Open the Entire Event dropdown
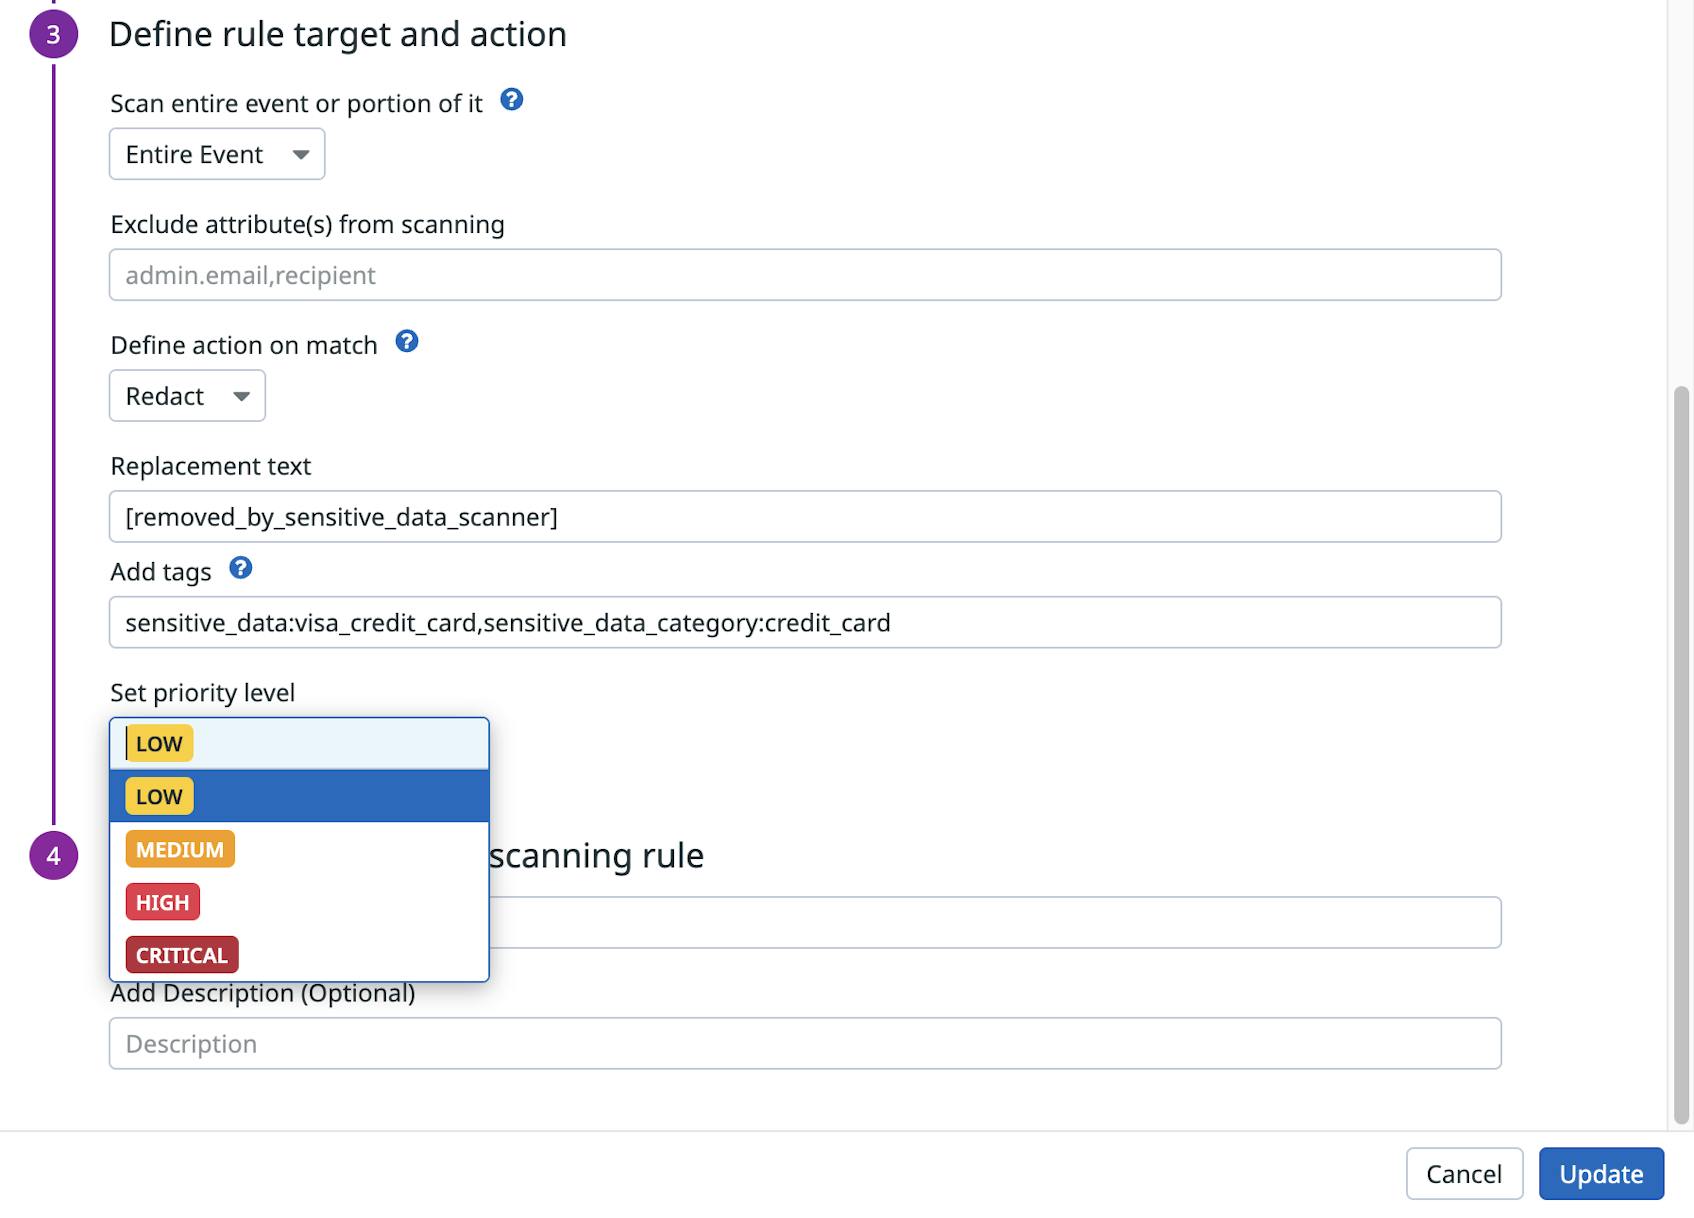Viewport: 1694px width, 1218px height. tap(216, 153)
